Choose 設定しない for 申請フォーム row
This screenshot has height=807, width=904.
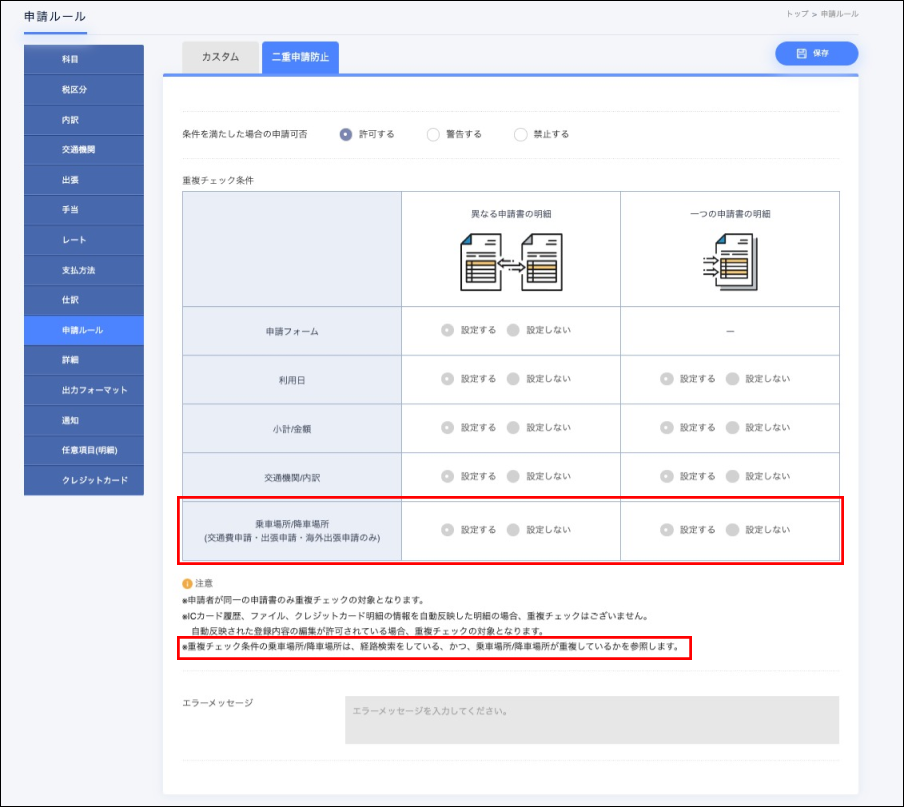pos(513,331)
